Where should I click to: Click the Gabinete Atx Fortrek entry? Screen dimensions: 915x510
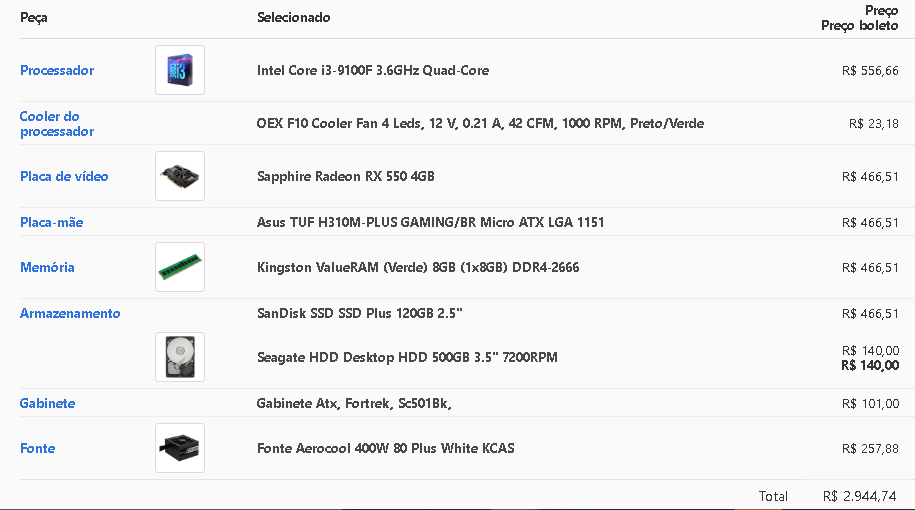tap(354, 403)
